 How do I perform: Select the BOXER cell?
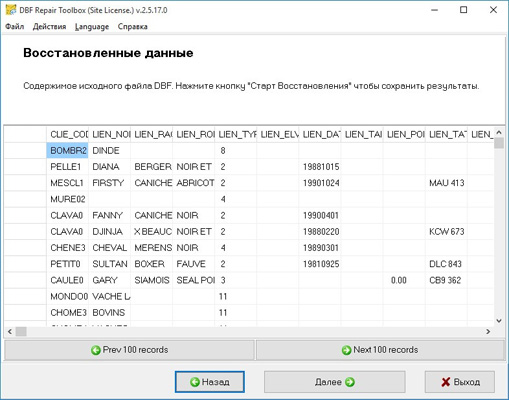(152, 264)
